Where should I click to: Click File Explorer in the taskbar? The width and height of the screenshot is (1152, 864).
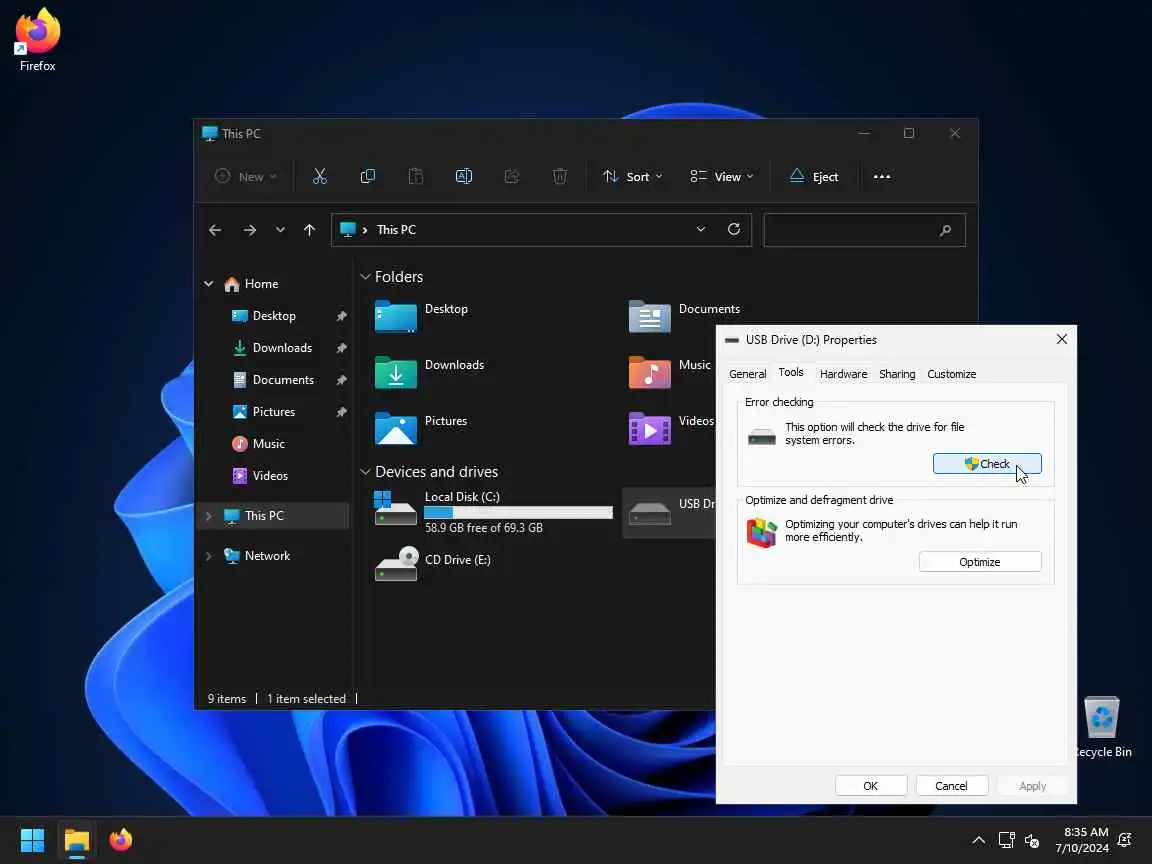[76, 840]
